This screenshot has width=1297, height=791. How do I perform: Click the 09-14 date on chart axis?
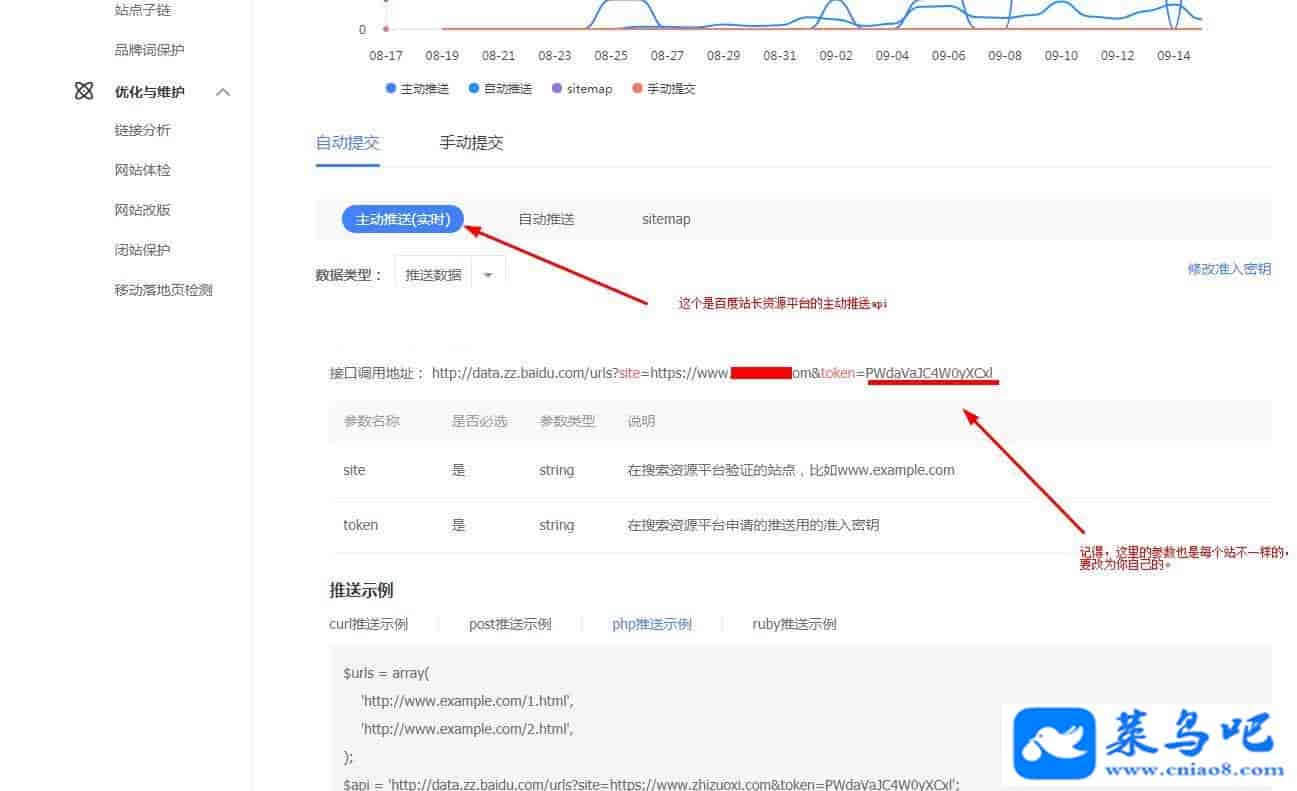tap(1174, 56)
